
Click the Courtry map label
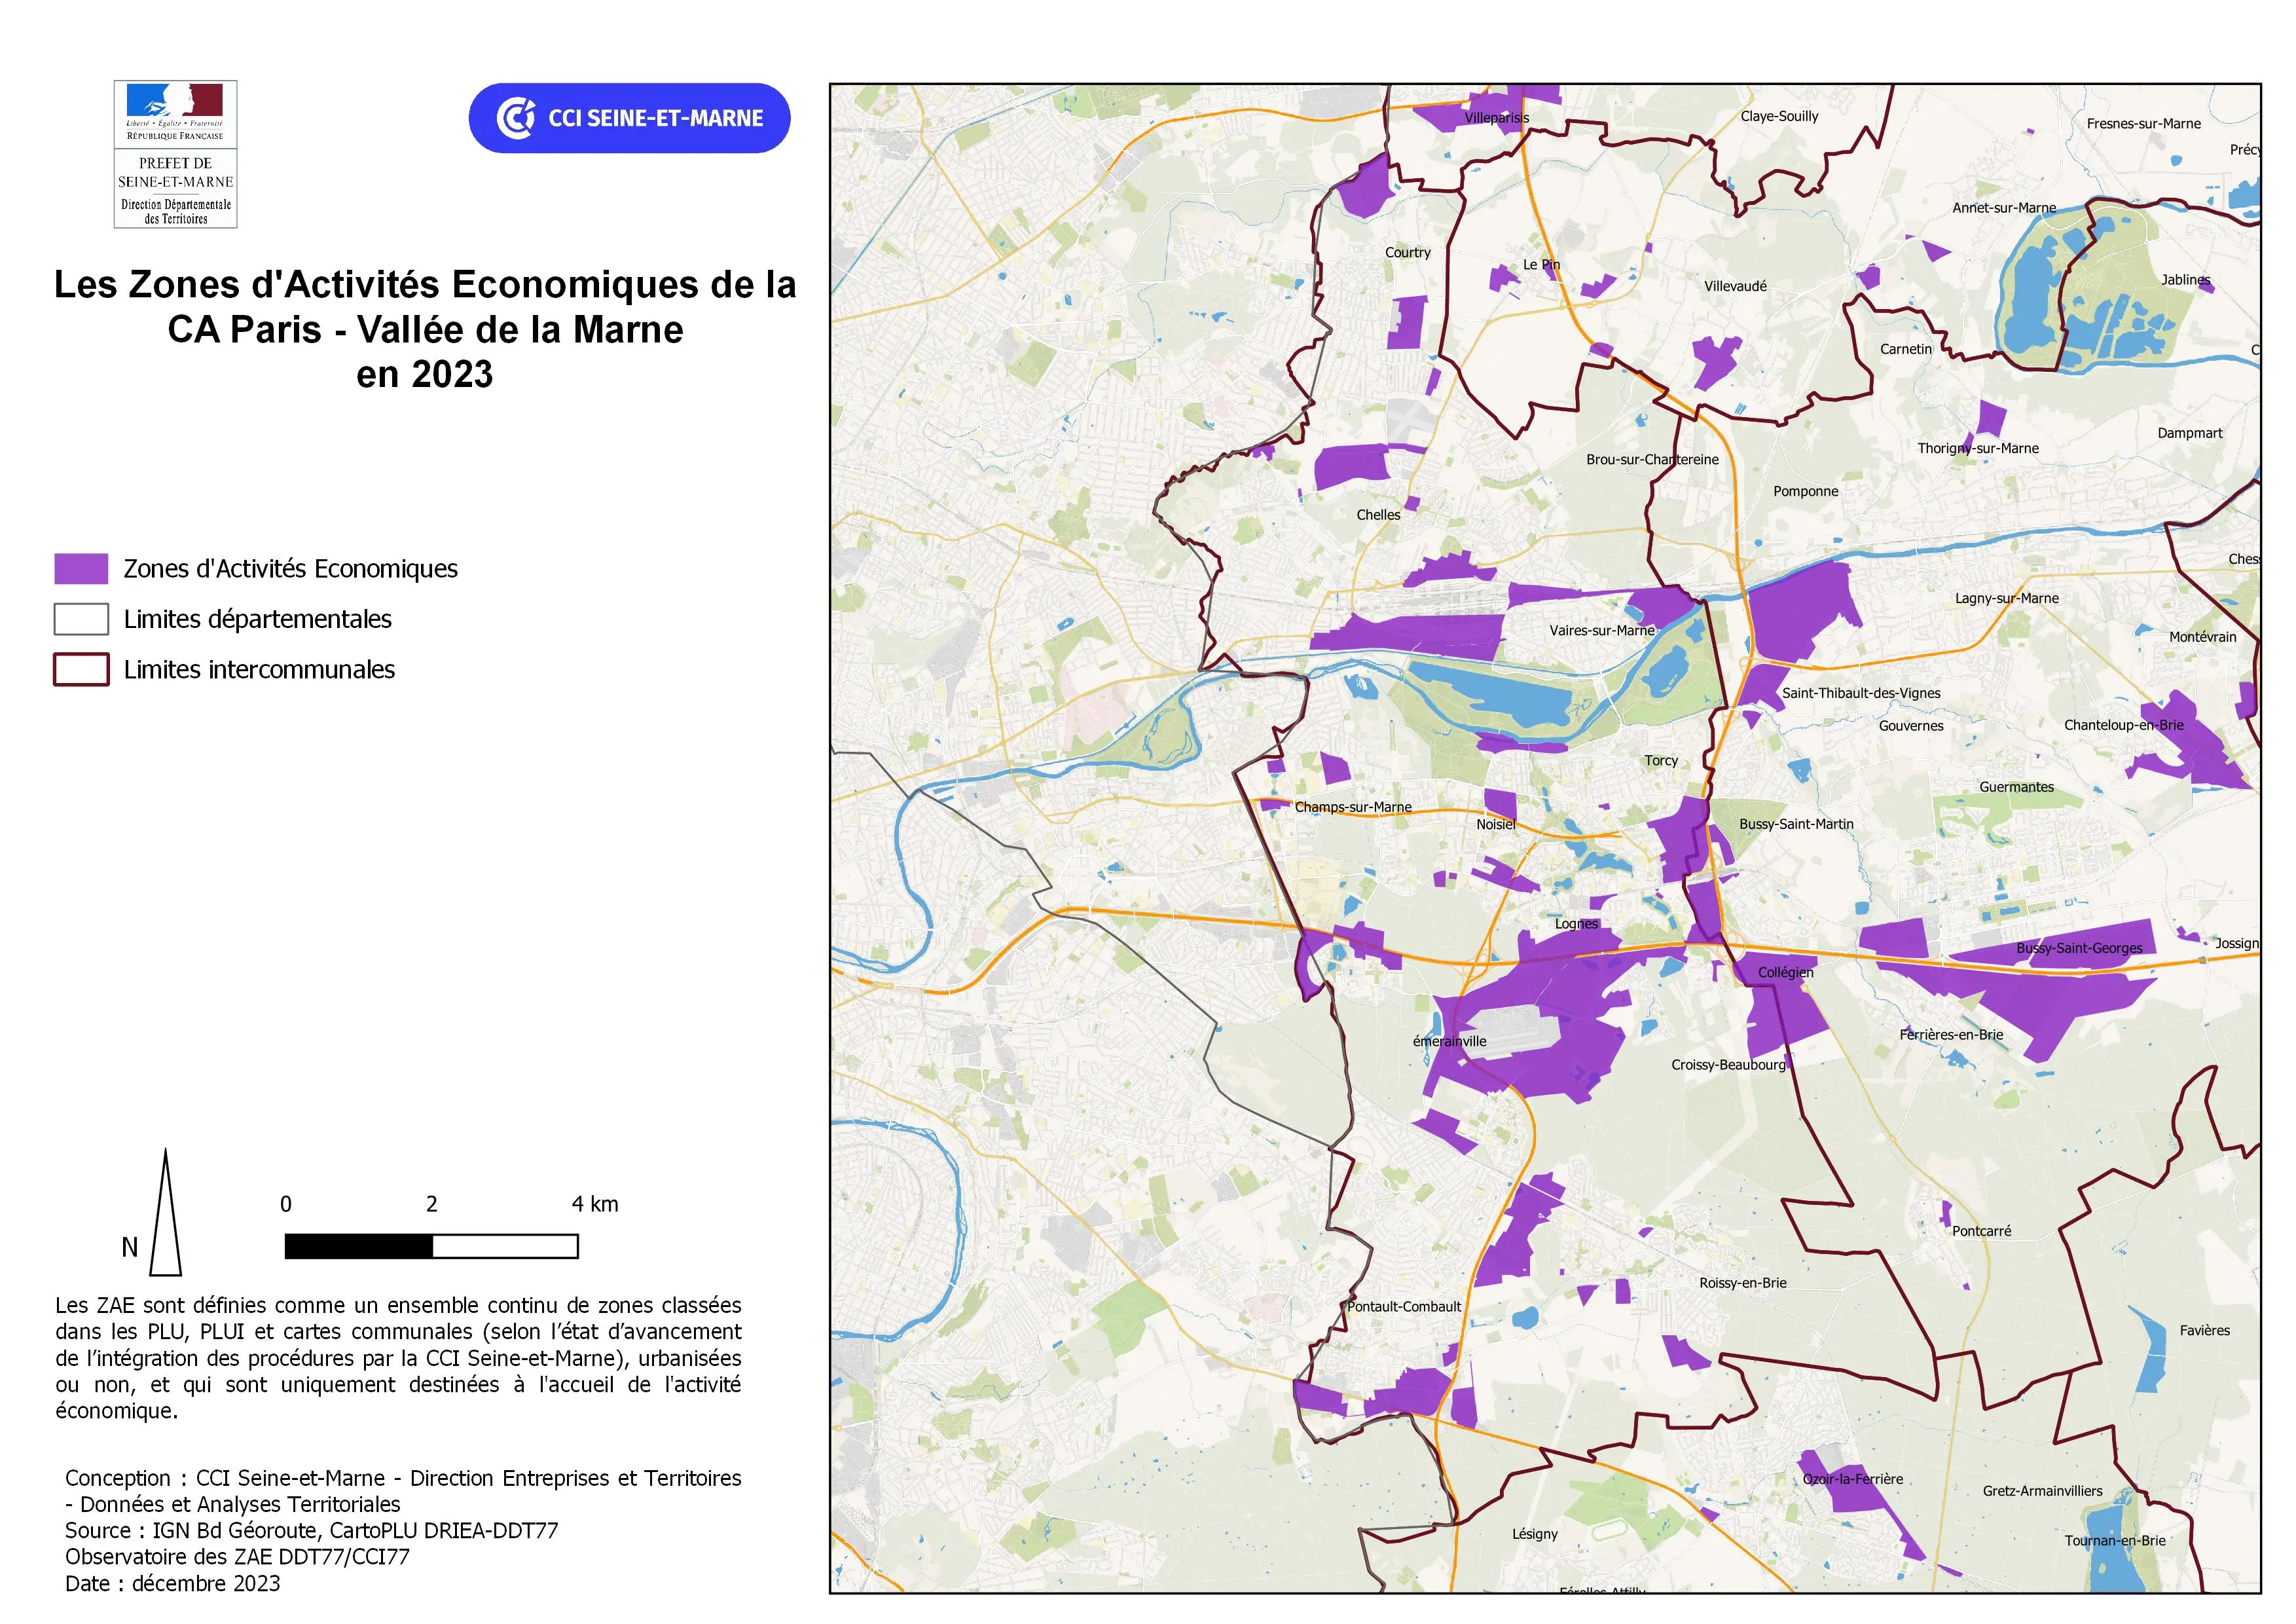click(1407, 253)
